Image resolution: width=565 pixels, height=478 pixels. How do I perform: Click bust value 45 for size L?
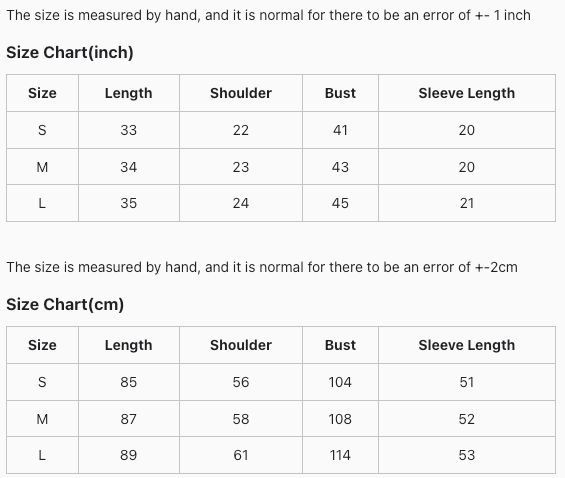[340, 203]
